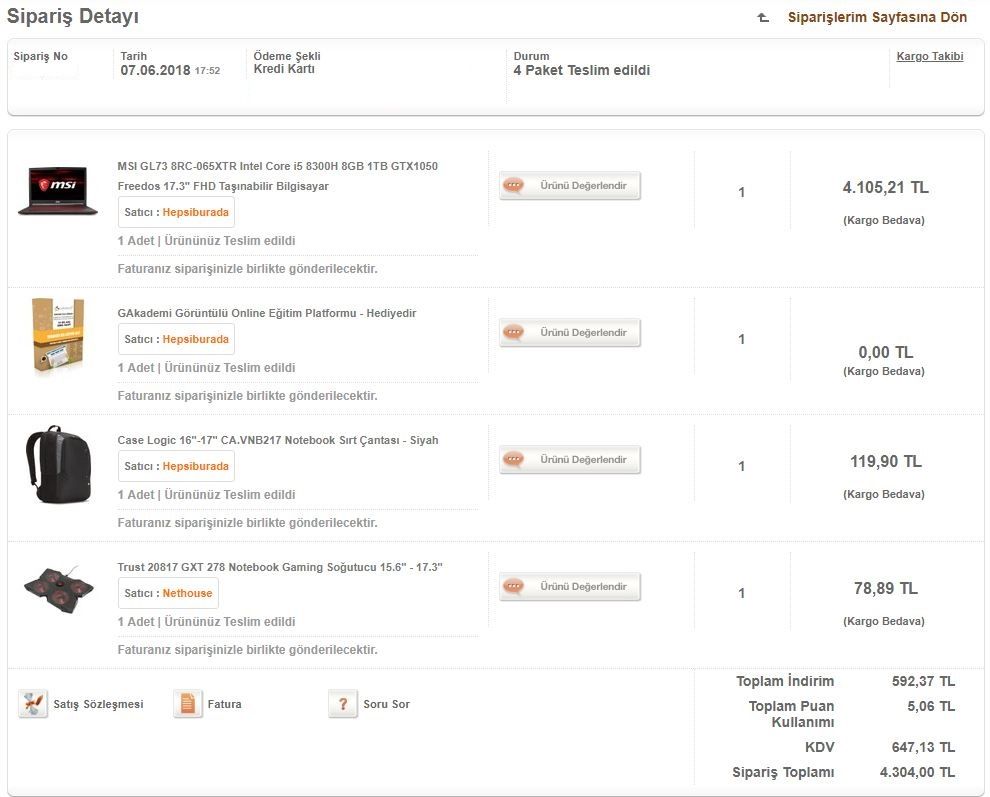Click the back arrow icon beside Siparişlerim

tap(764, 18)
